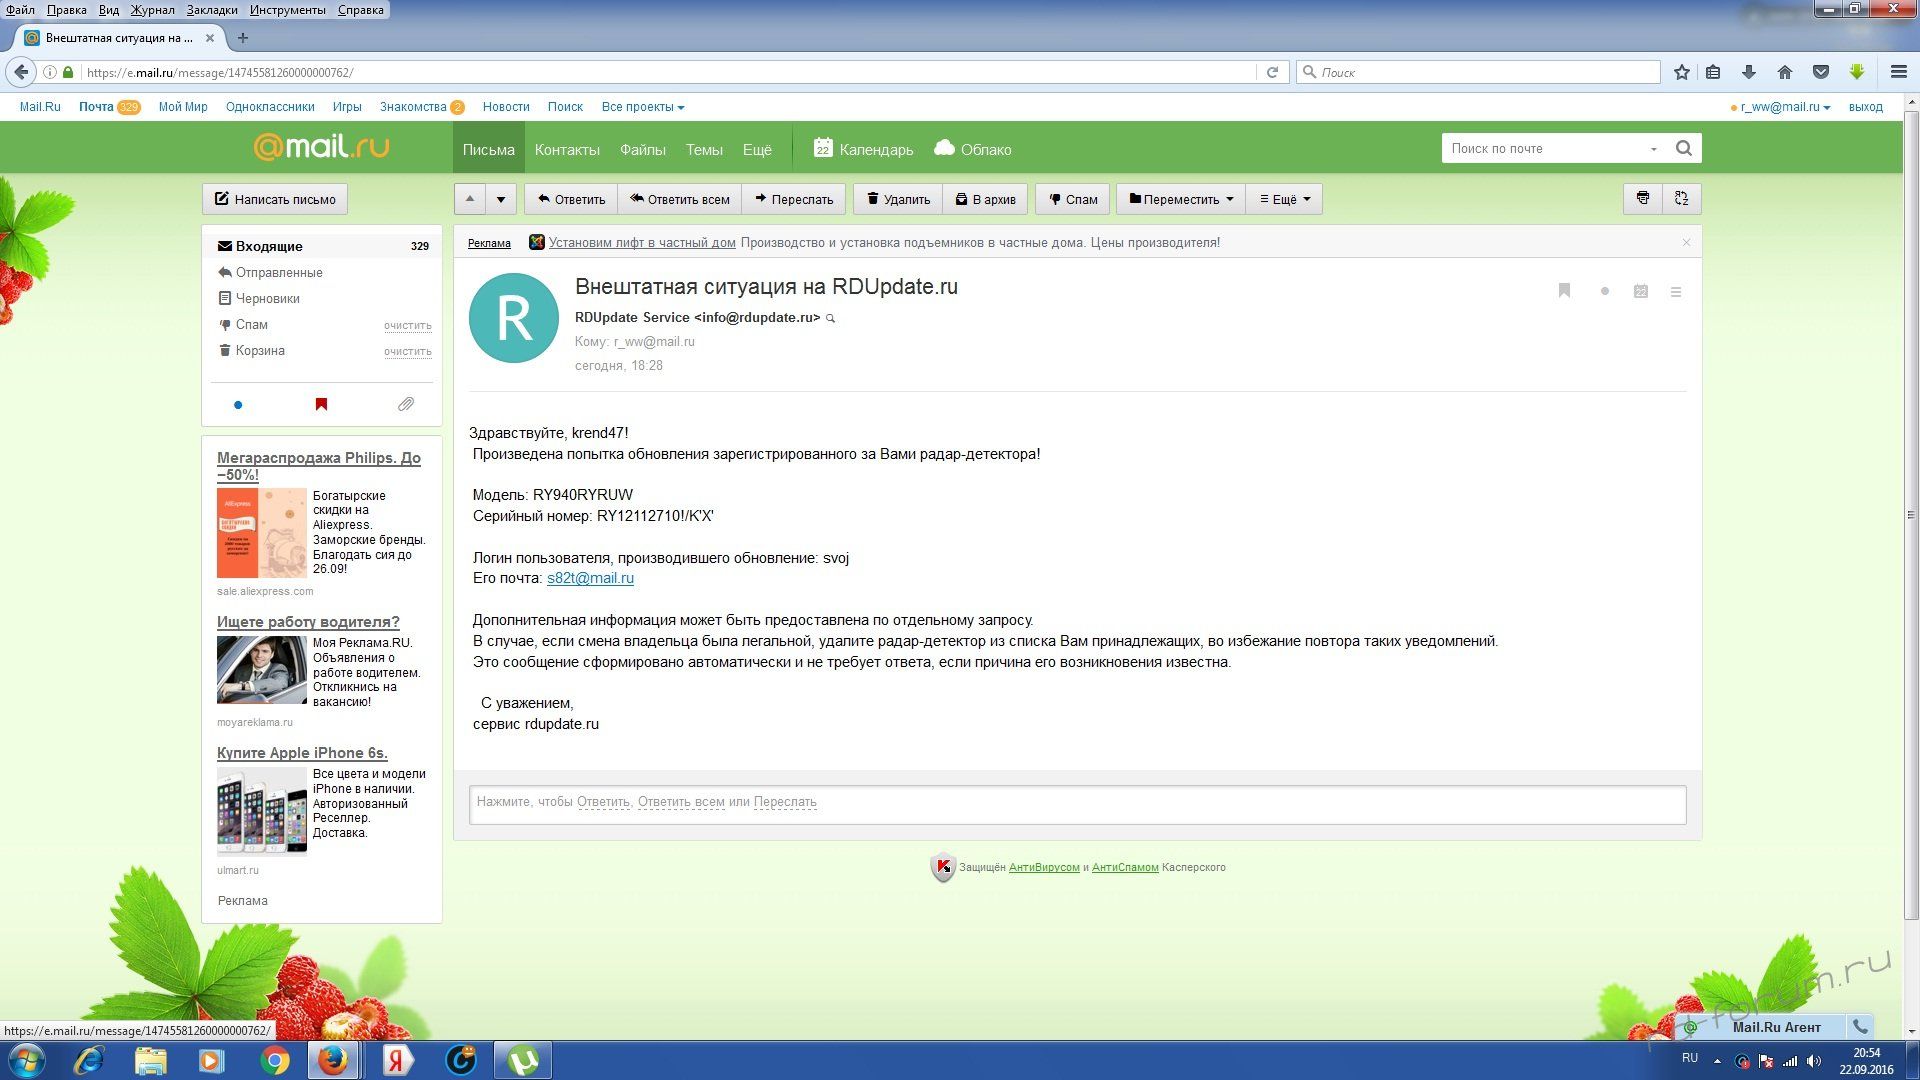Switch to the Контакты tab
1920x1080 pixels.
point(566,149)
